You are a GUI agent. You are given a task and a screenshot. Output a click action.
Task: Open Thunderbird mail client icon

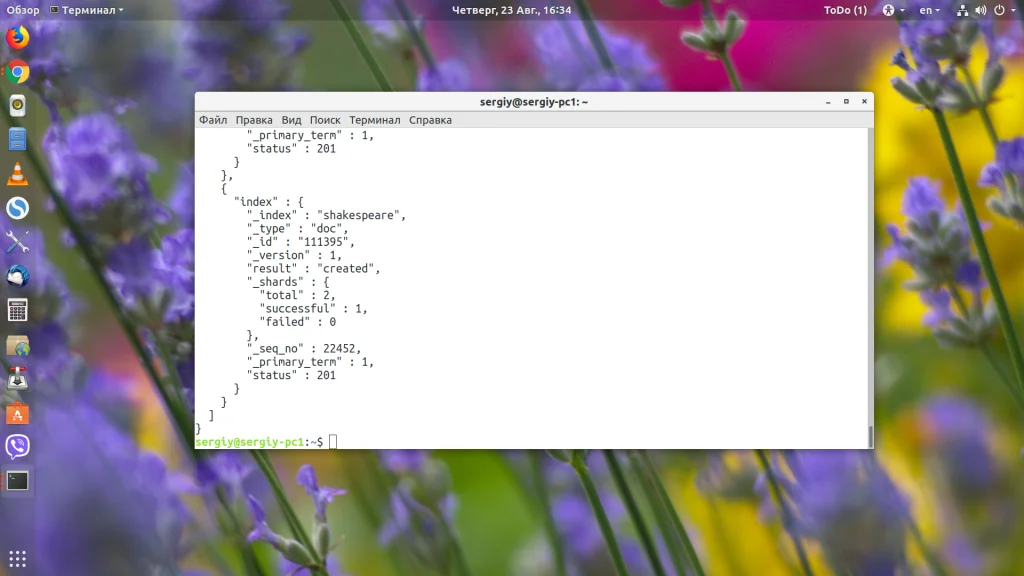(x=18, y=276)
